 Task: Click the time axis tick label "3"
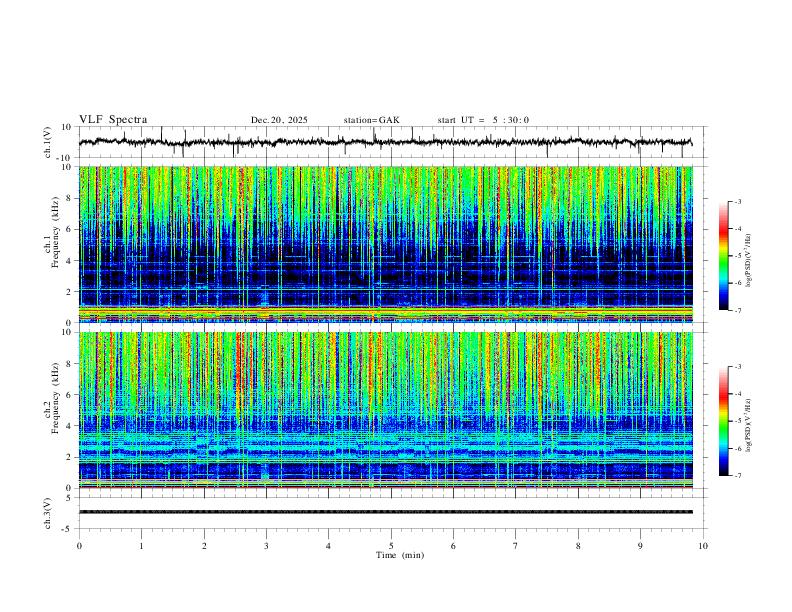click(266, 546)
